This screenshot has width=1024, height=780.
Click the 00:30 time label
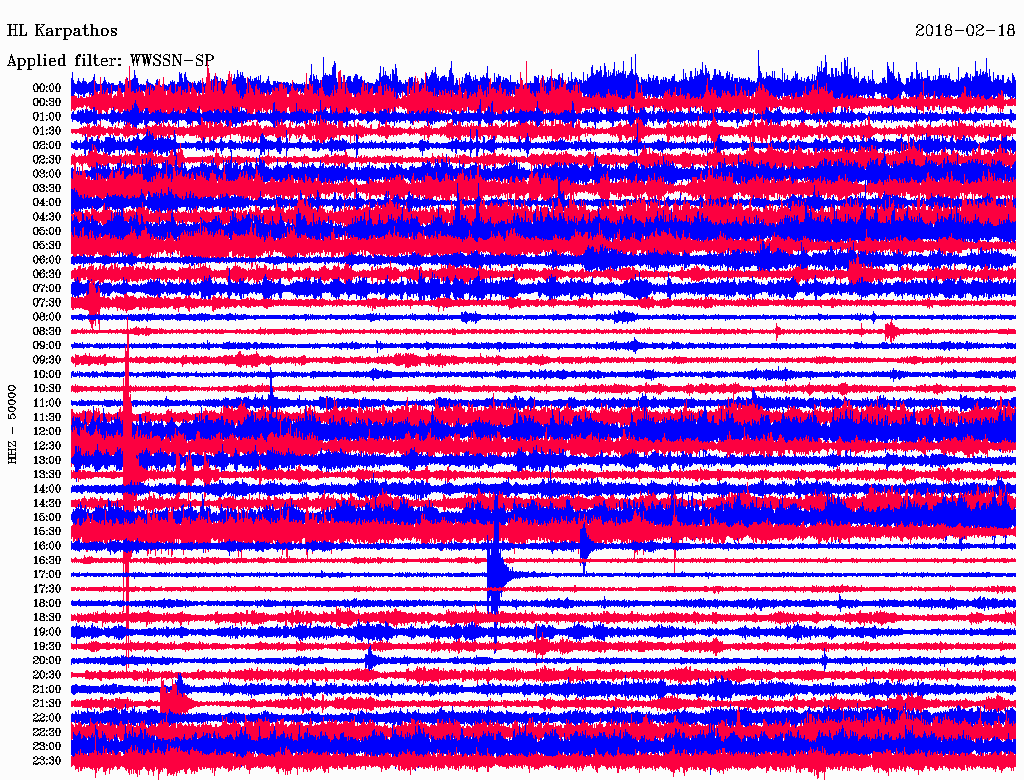(x=47, y=103)
